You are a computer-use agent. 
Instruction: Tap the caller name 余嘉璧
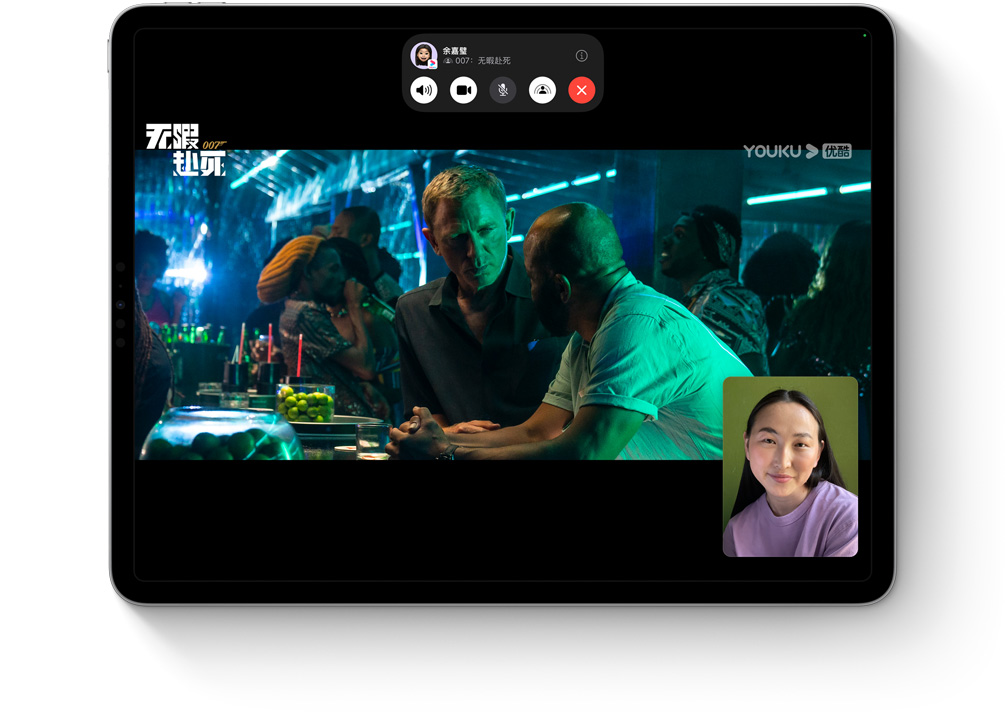pos(454,51)
